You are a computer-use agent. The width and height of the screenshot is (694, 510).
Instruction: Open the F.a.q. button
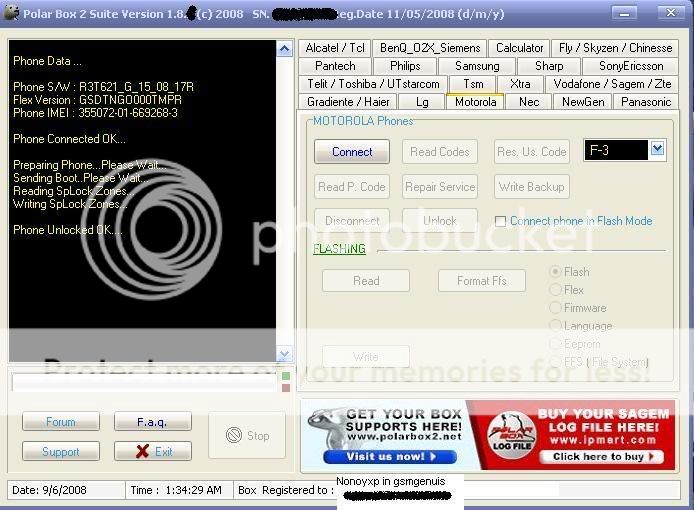coord(153,421)
